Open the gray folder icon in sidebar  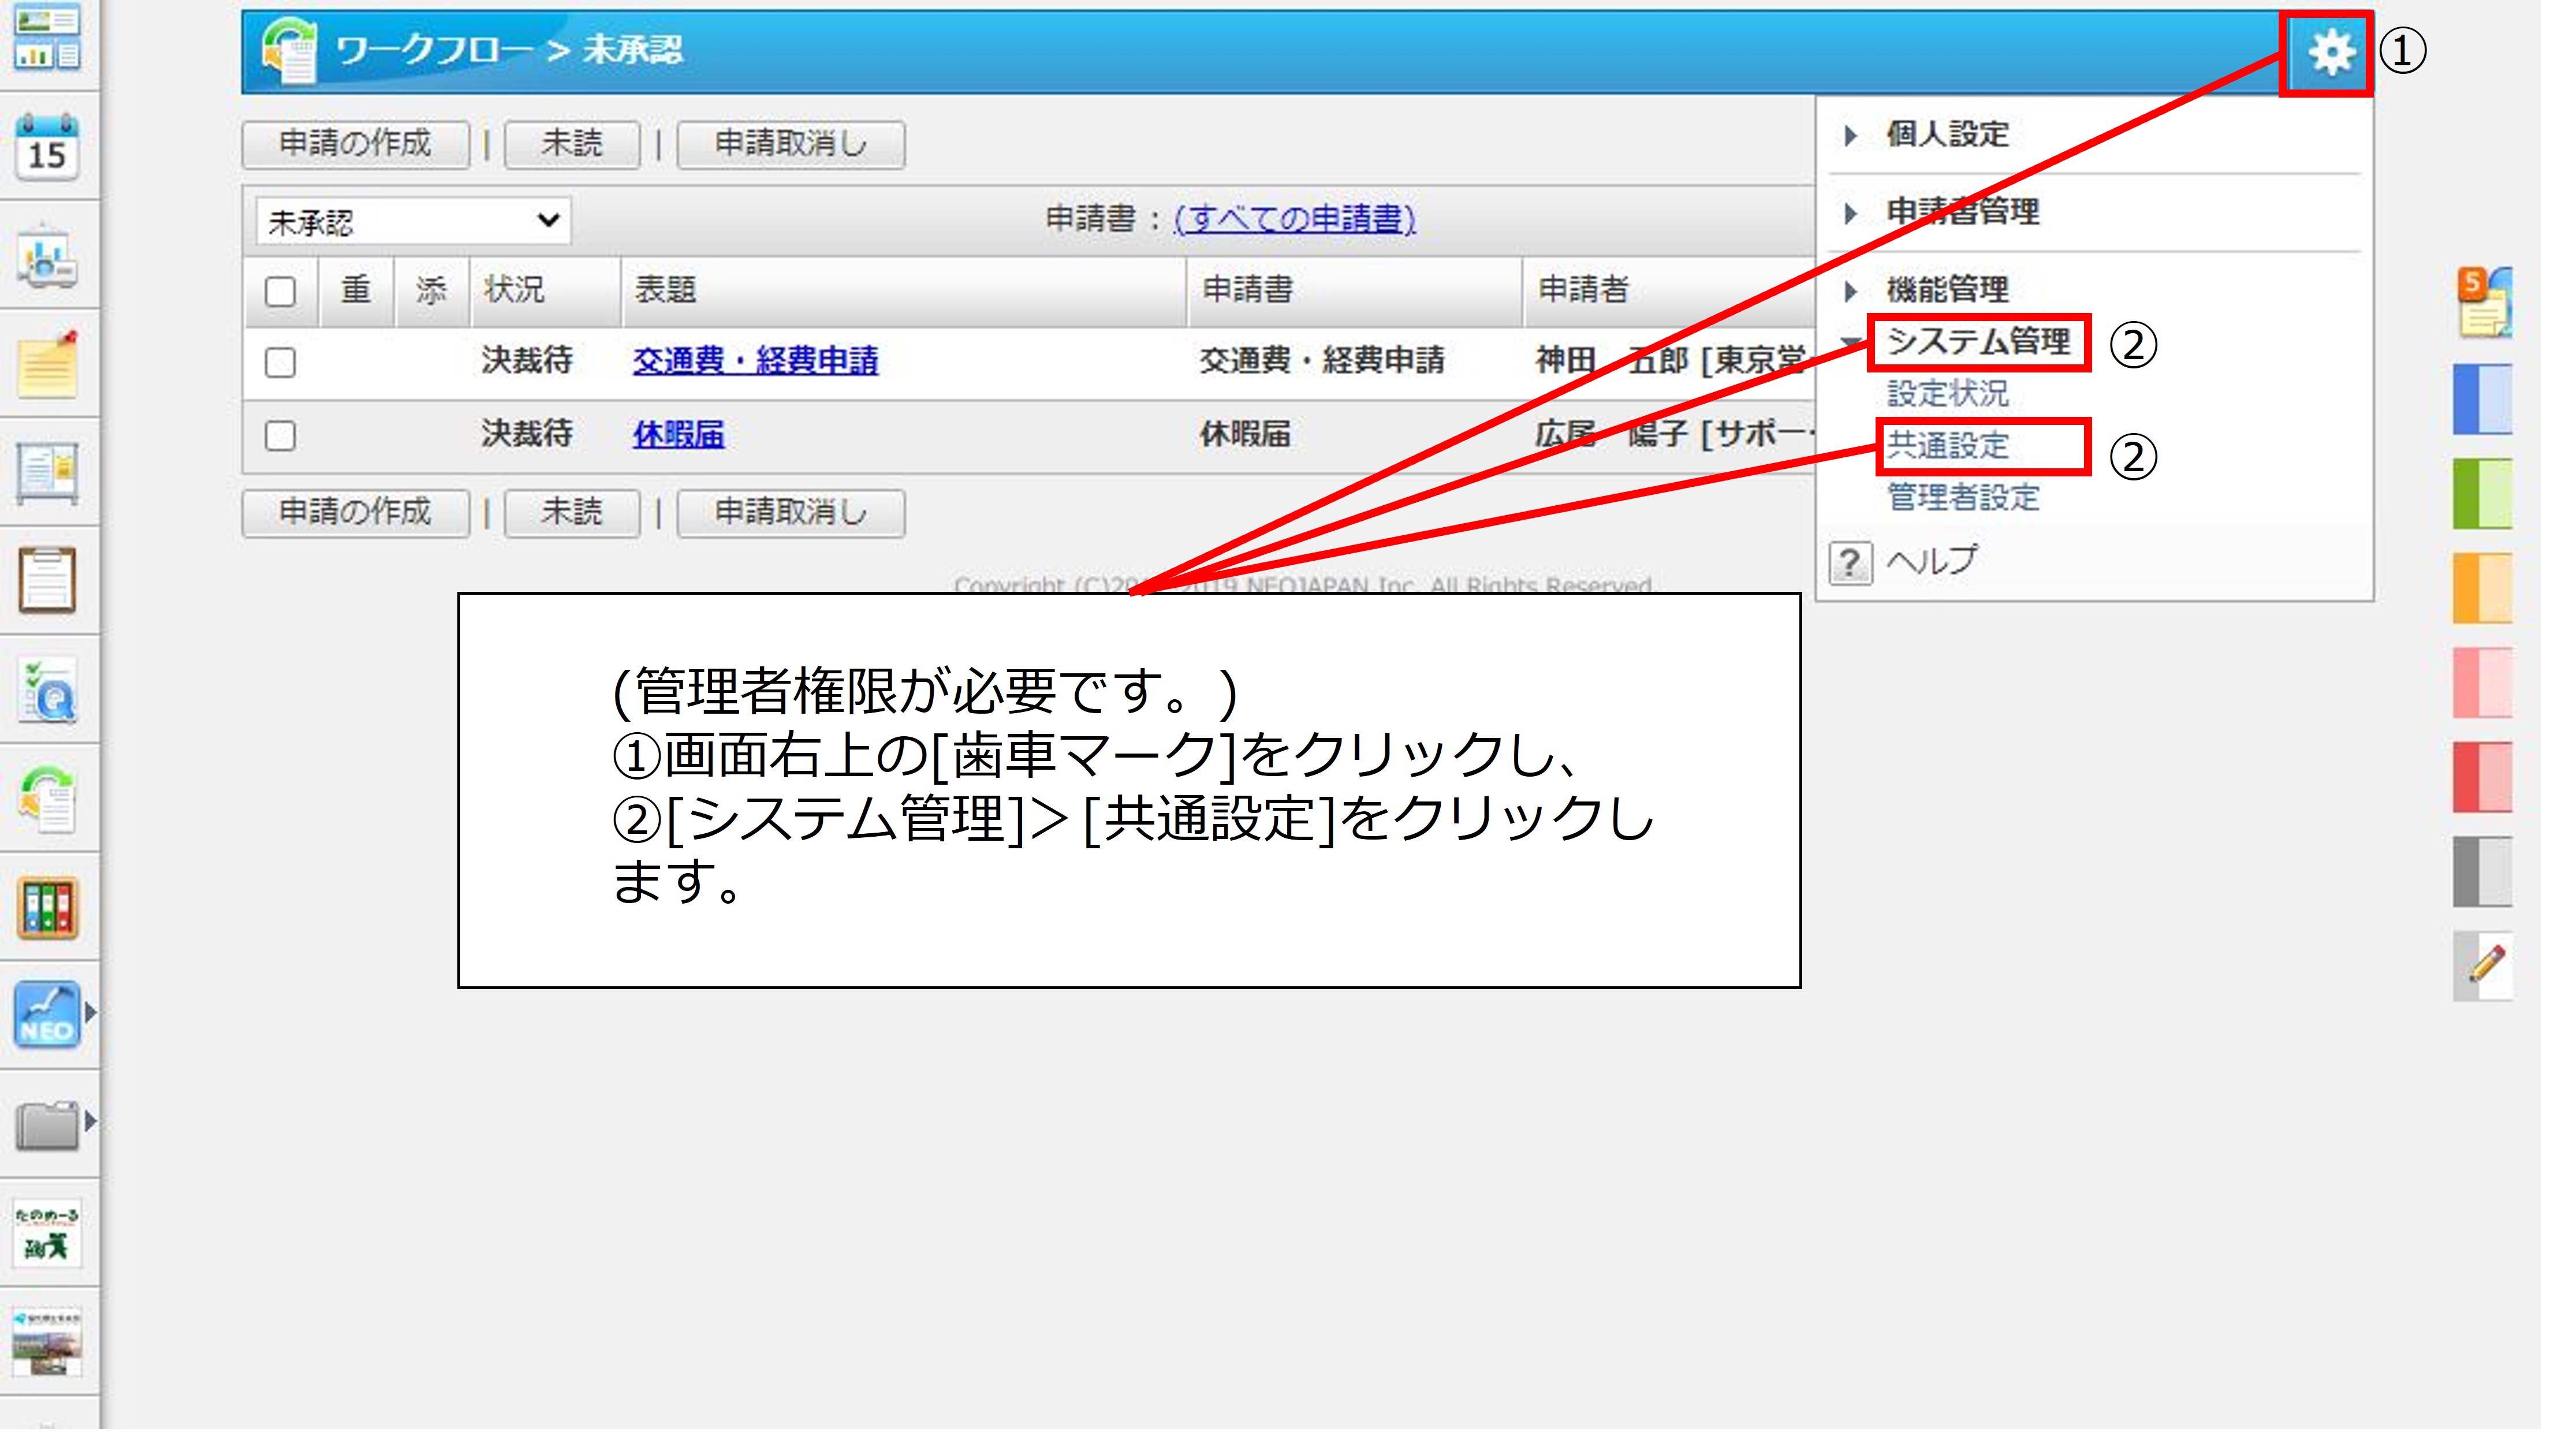tap(47, 1125)
